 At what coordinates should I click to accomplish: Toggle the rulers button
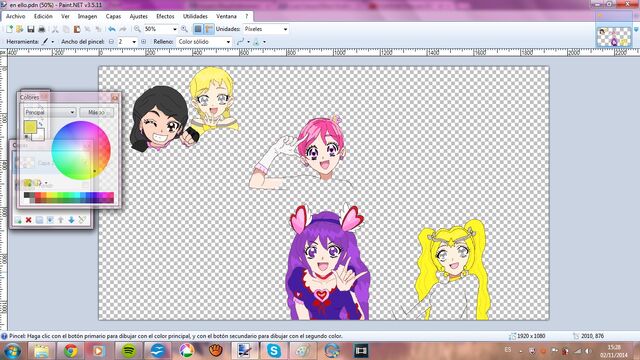209,29
